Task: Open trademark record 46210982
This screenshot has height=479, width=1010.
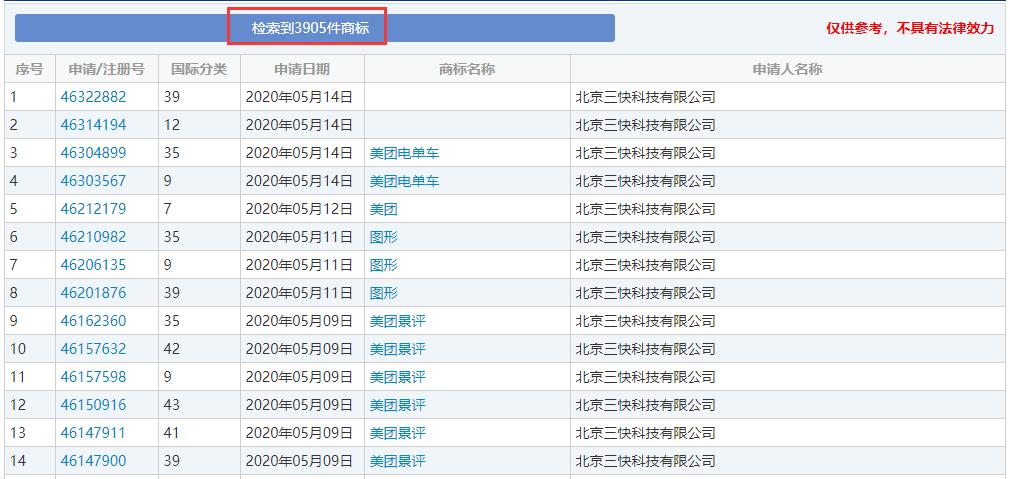Action: [x=93, y=237]
